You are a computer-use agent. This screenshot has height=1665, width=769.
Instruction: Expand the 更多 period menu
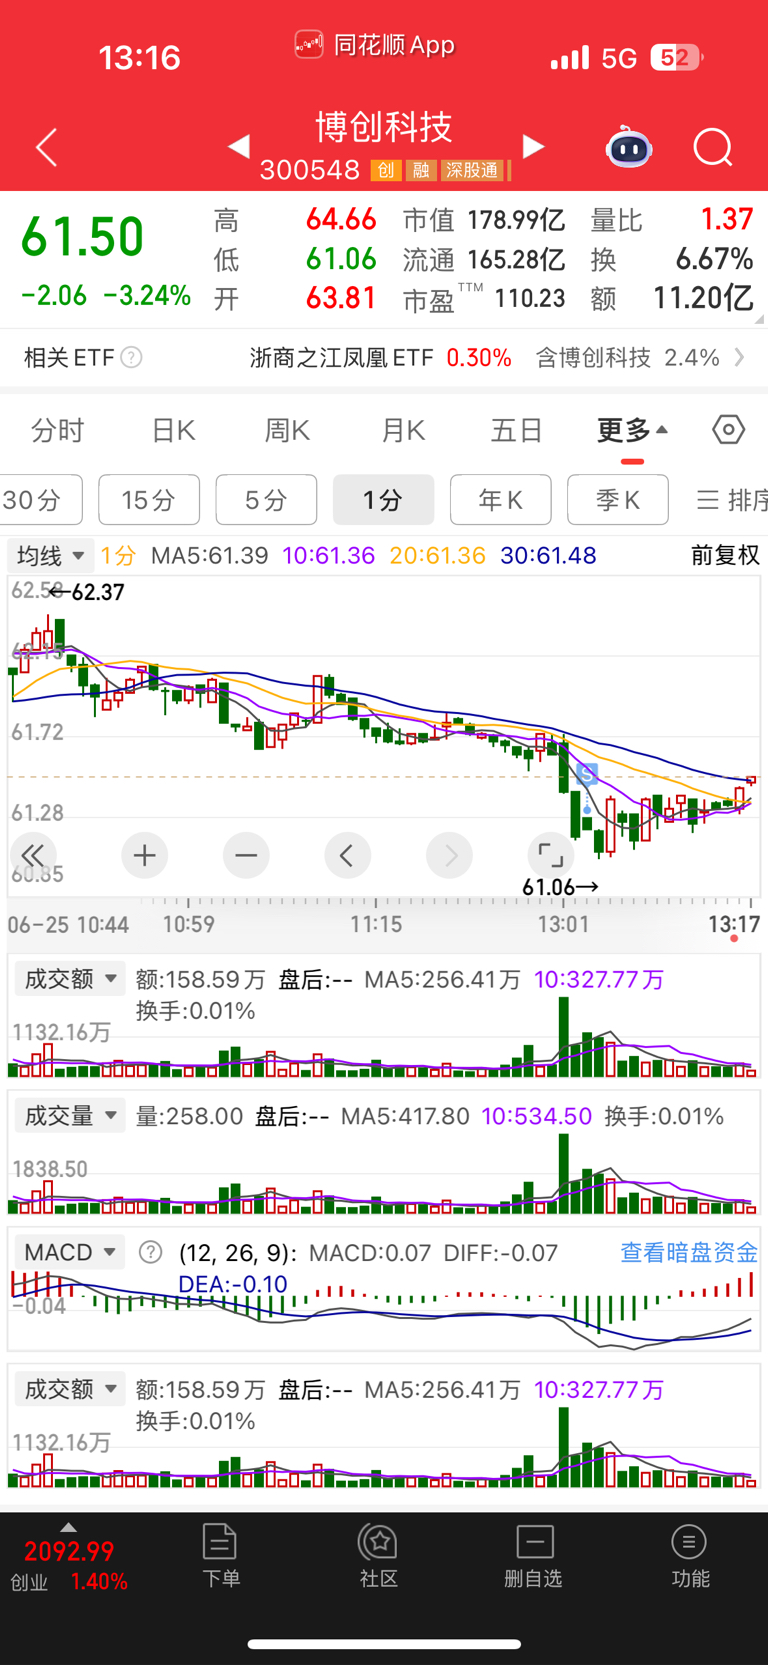click(632, 430)
